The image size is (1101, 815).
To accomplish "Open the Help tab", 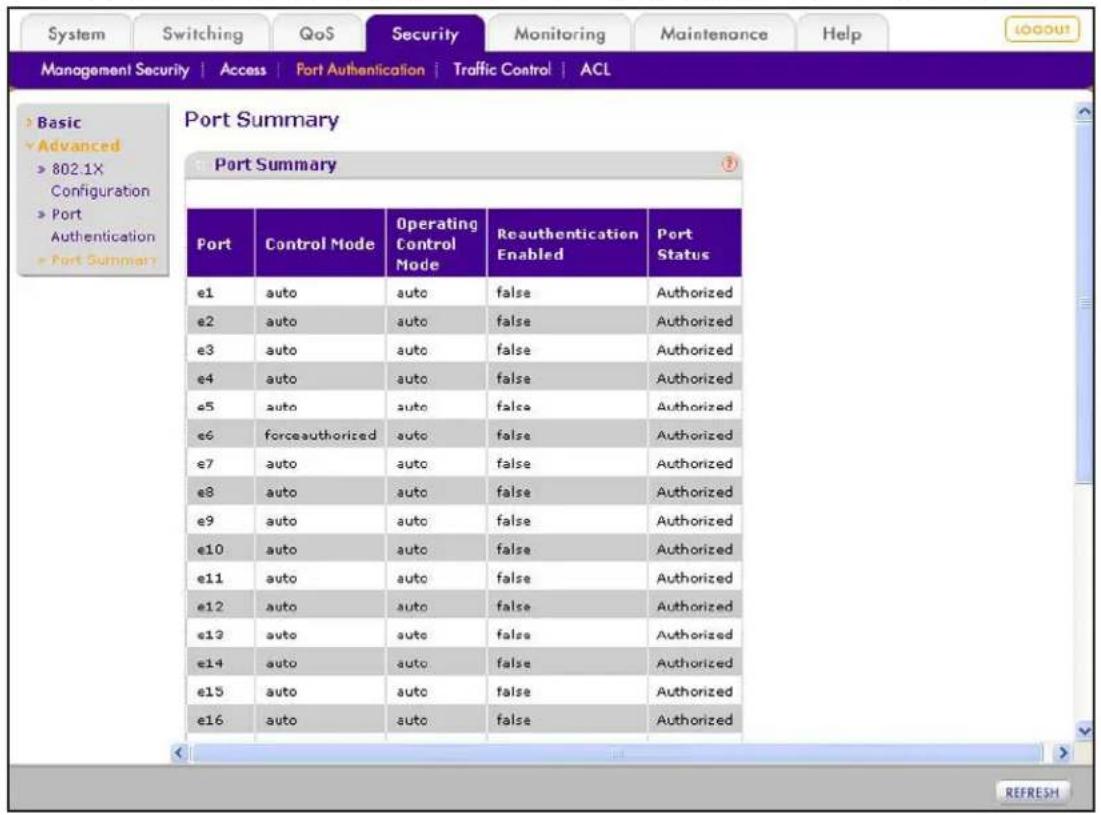I will 842,34.
